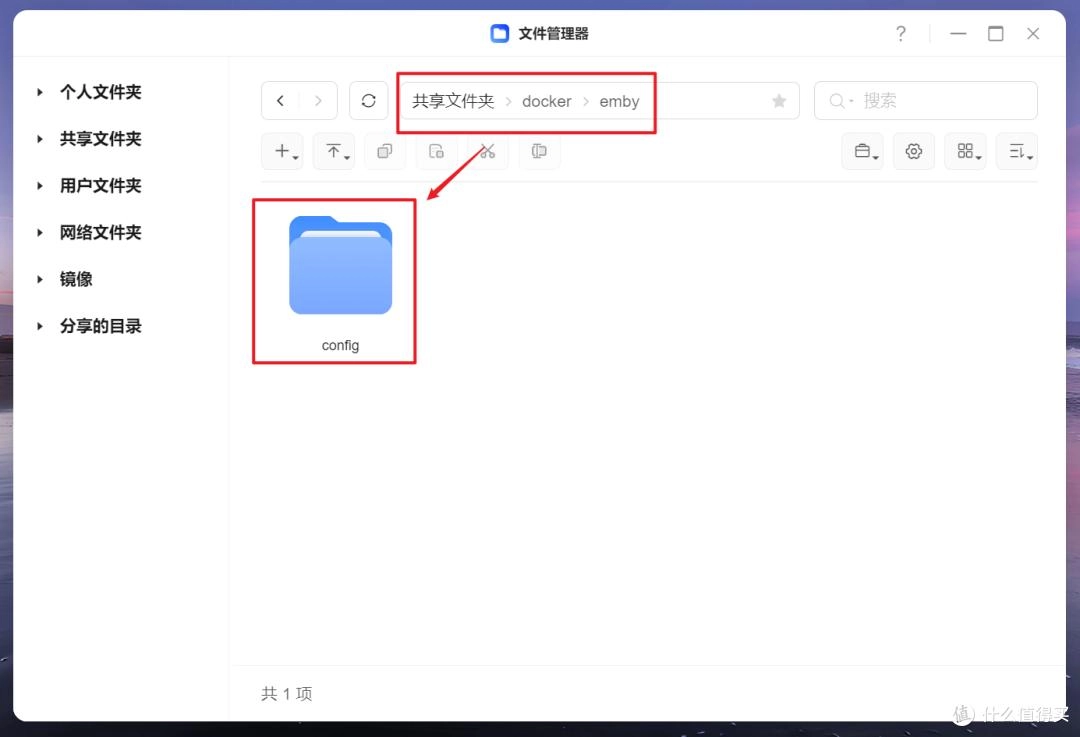Open the sort order dropdown
The height and width of the screenshot is (737, 1080).
(1017, 151)
